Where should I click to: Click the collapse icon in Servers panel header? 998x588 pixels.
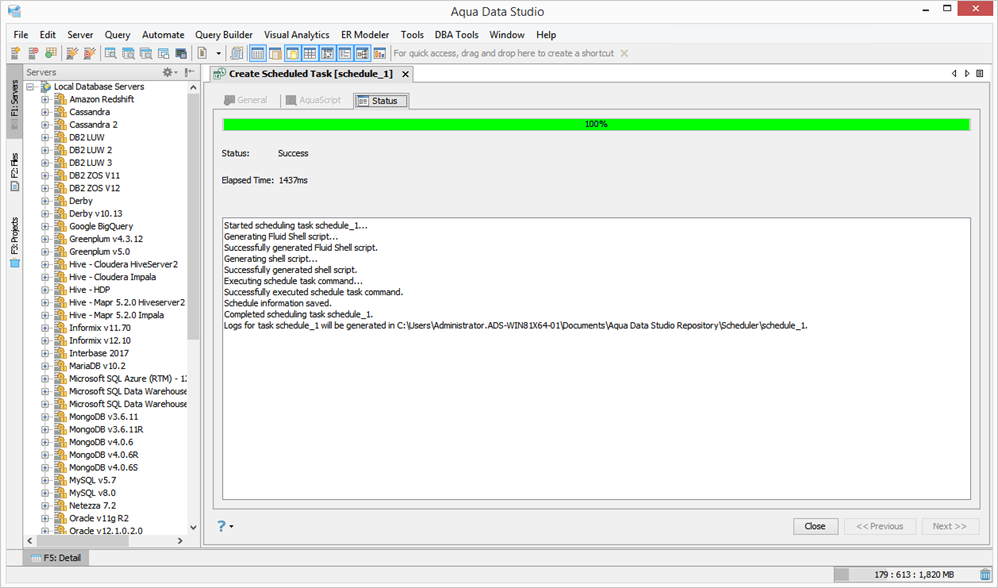pyautogui.click(x=189, y=73)
